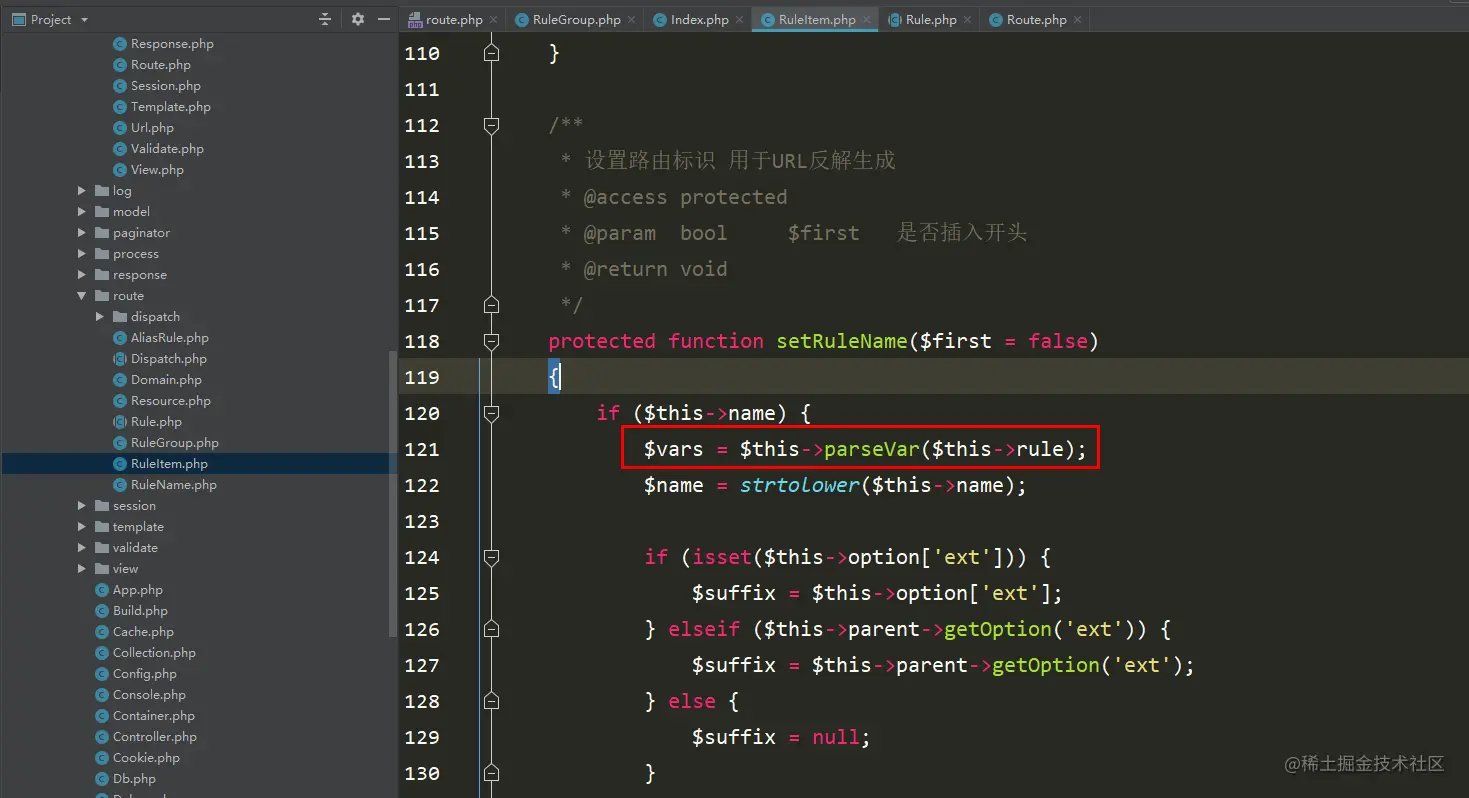1469x798 pixels.
Task: Toggle code fold marker on line 126
Action: click(491, 629)
